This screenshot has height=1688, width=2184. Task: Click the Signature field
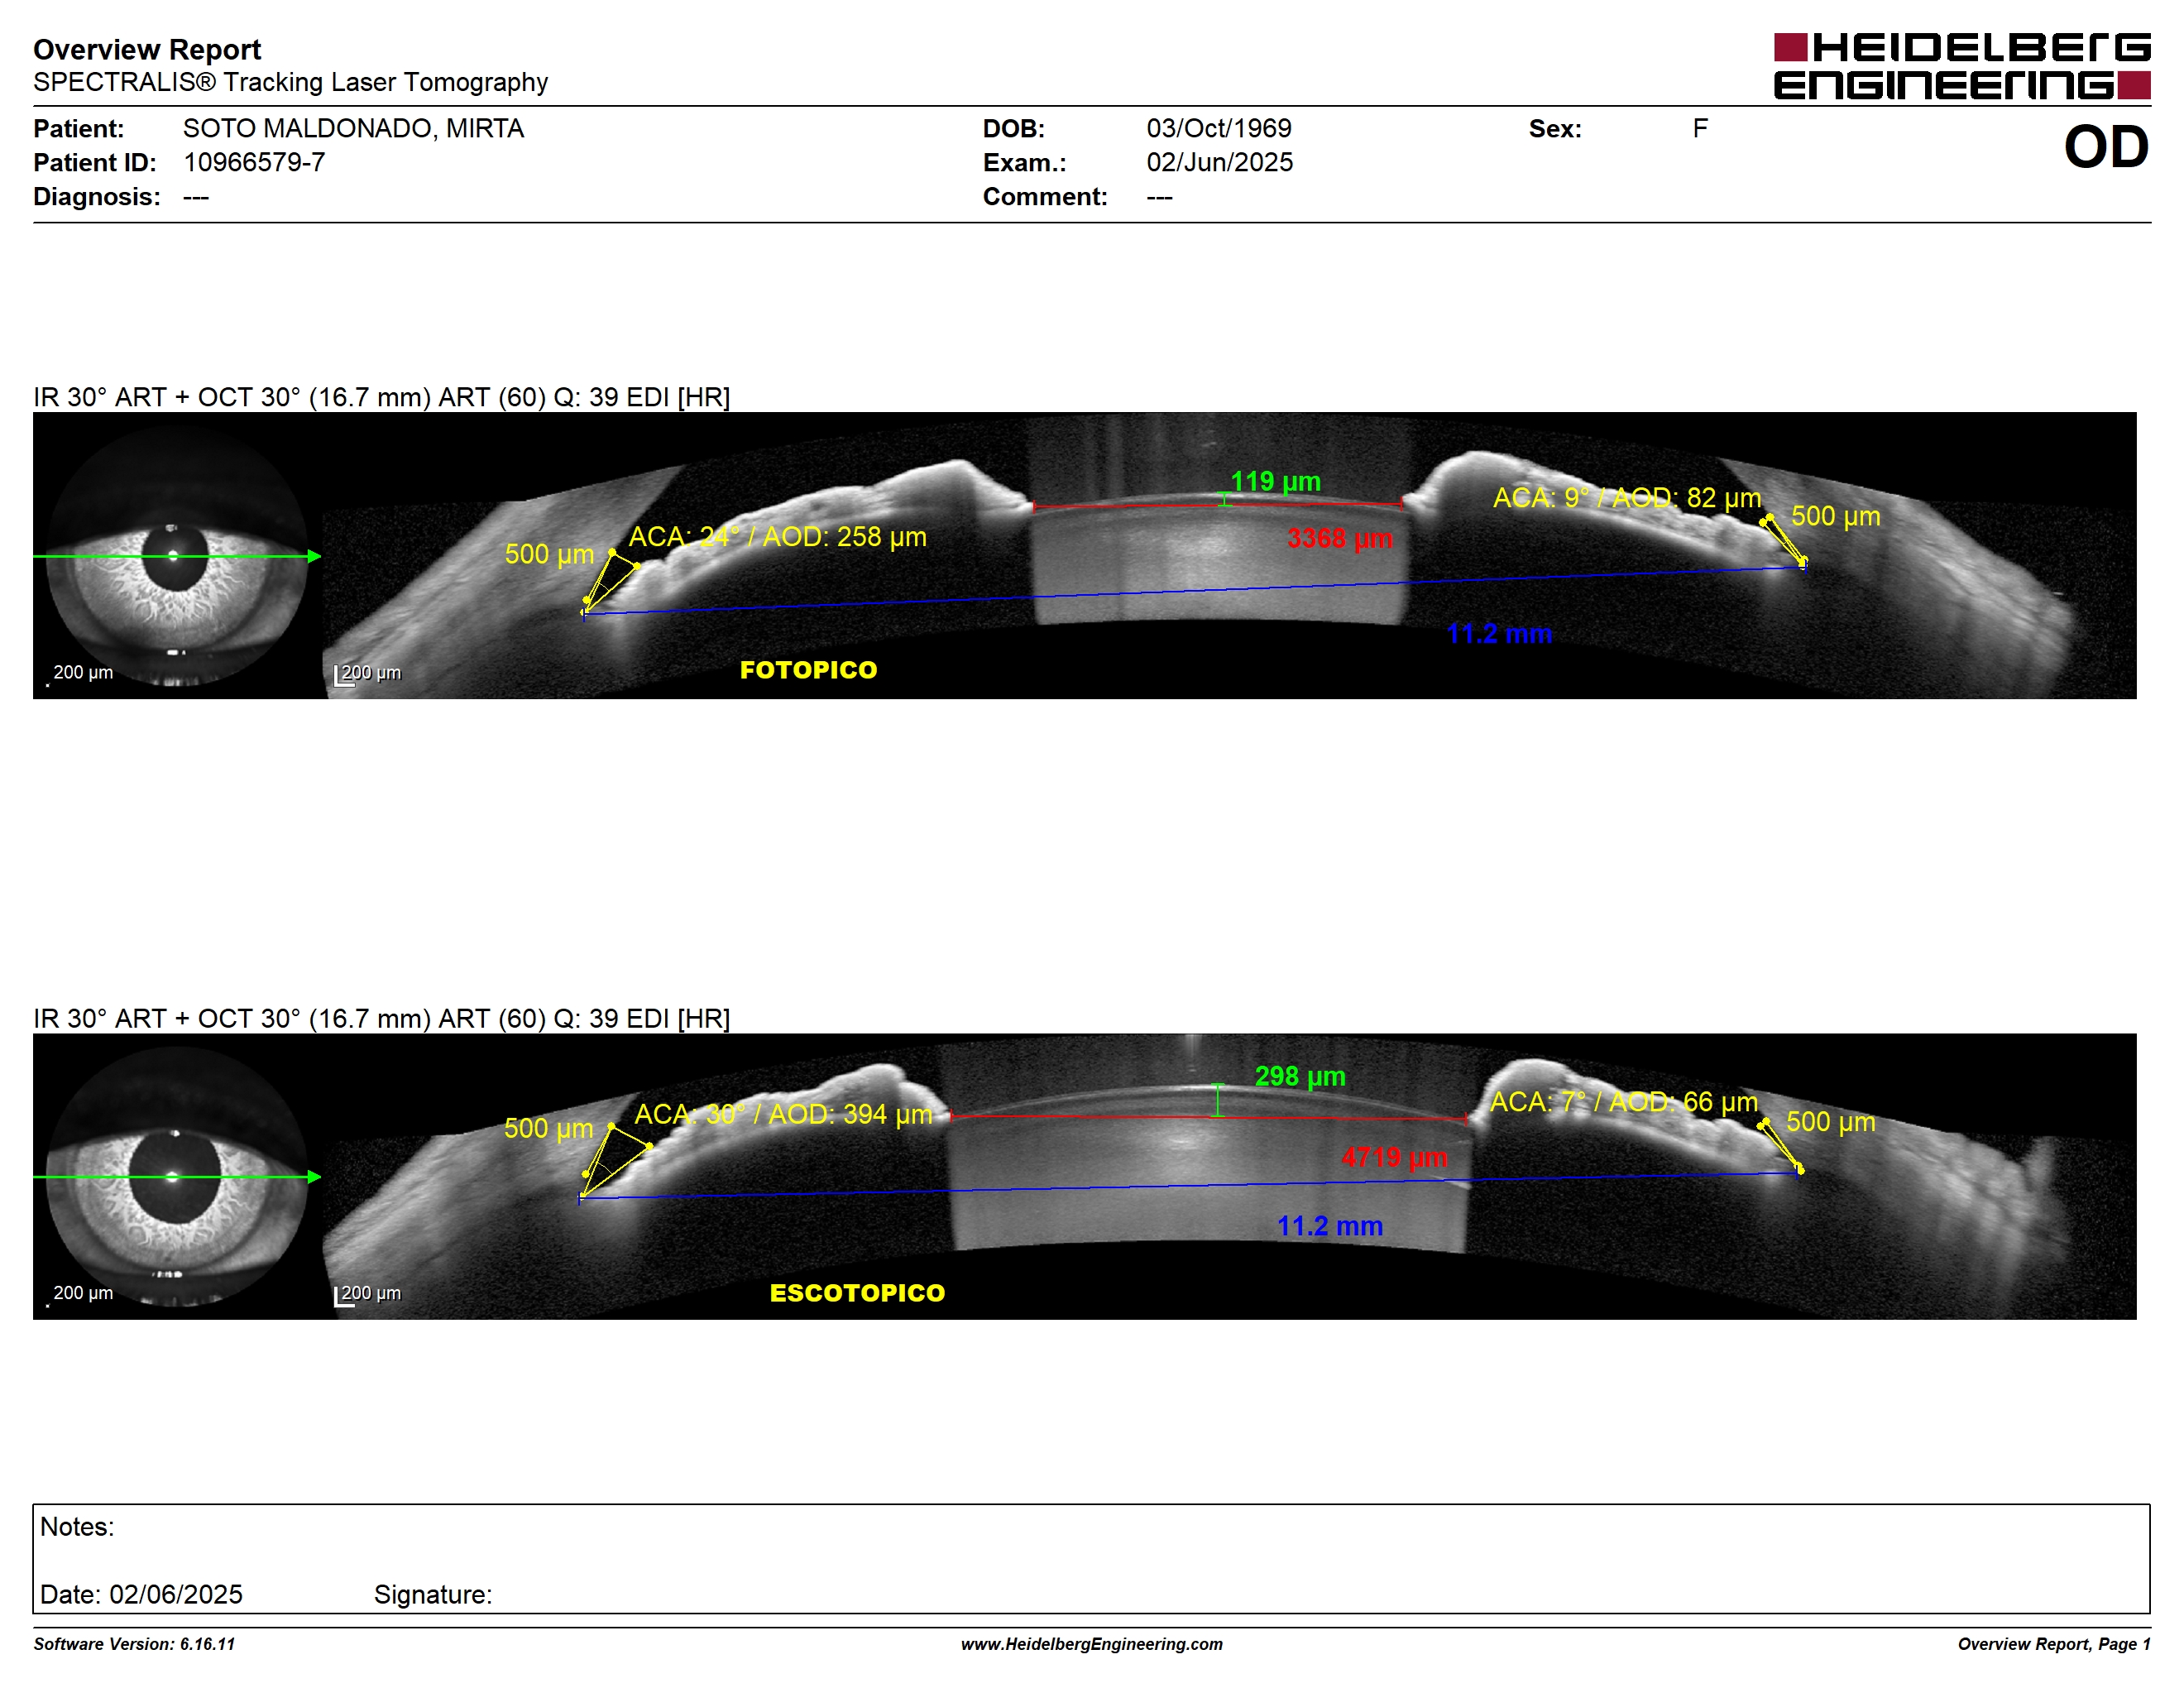(433, 1594)
